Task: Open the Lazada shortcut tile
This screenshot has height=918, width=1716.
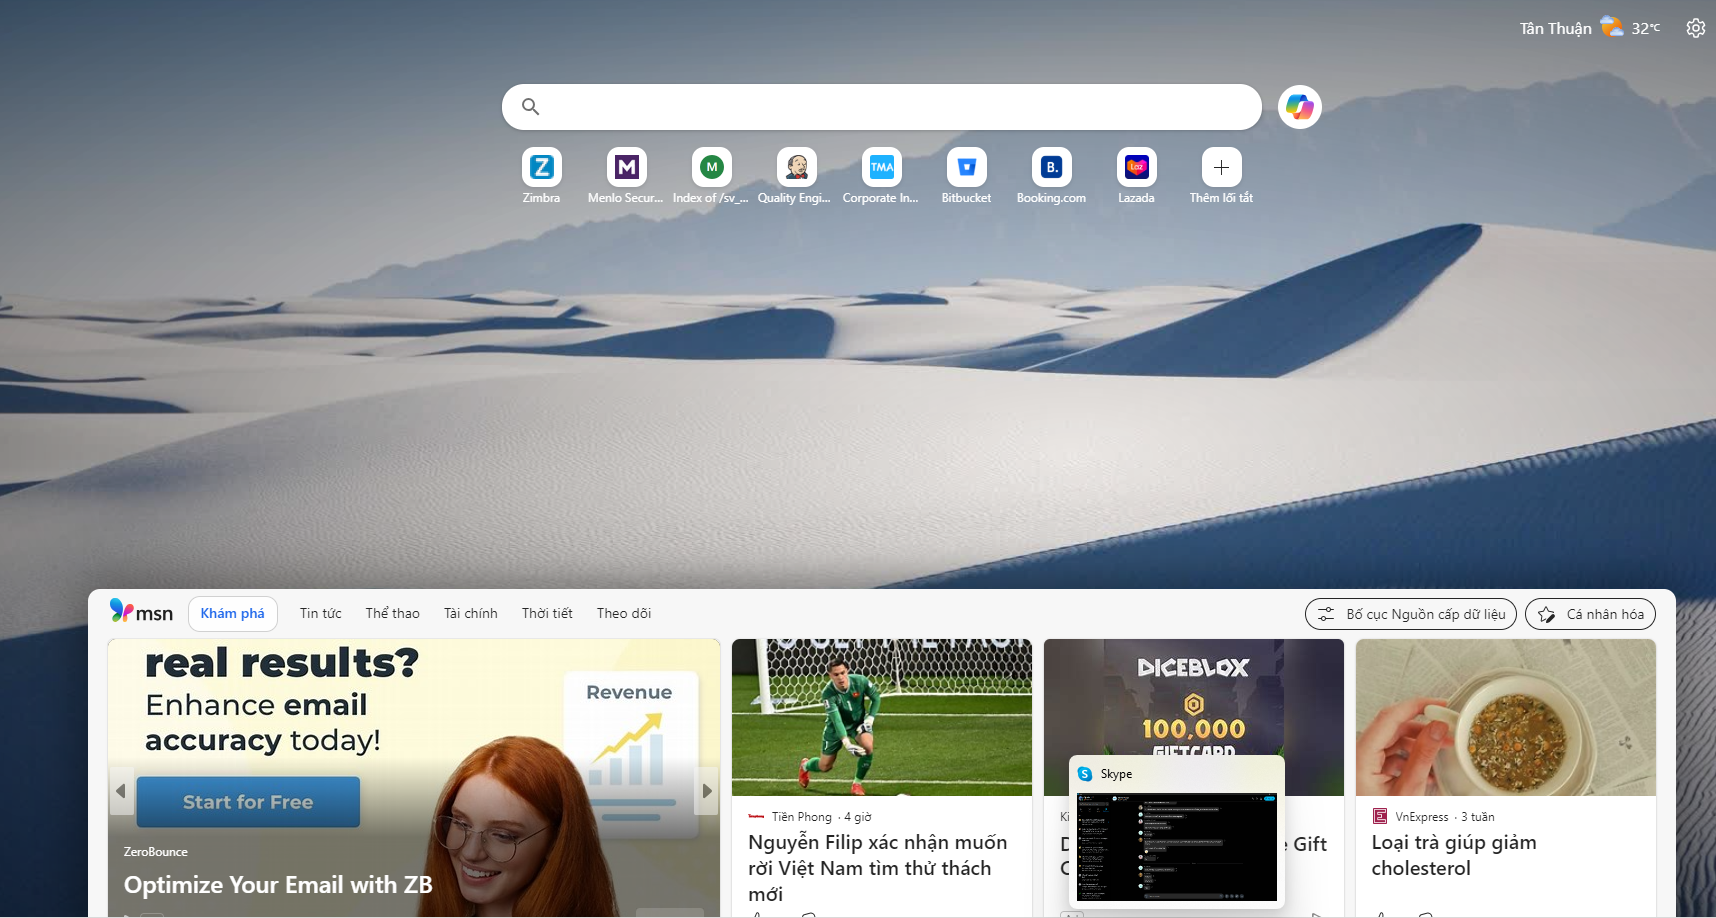Action: tap(1136, 168)
